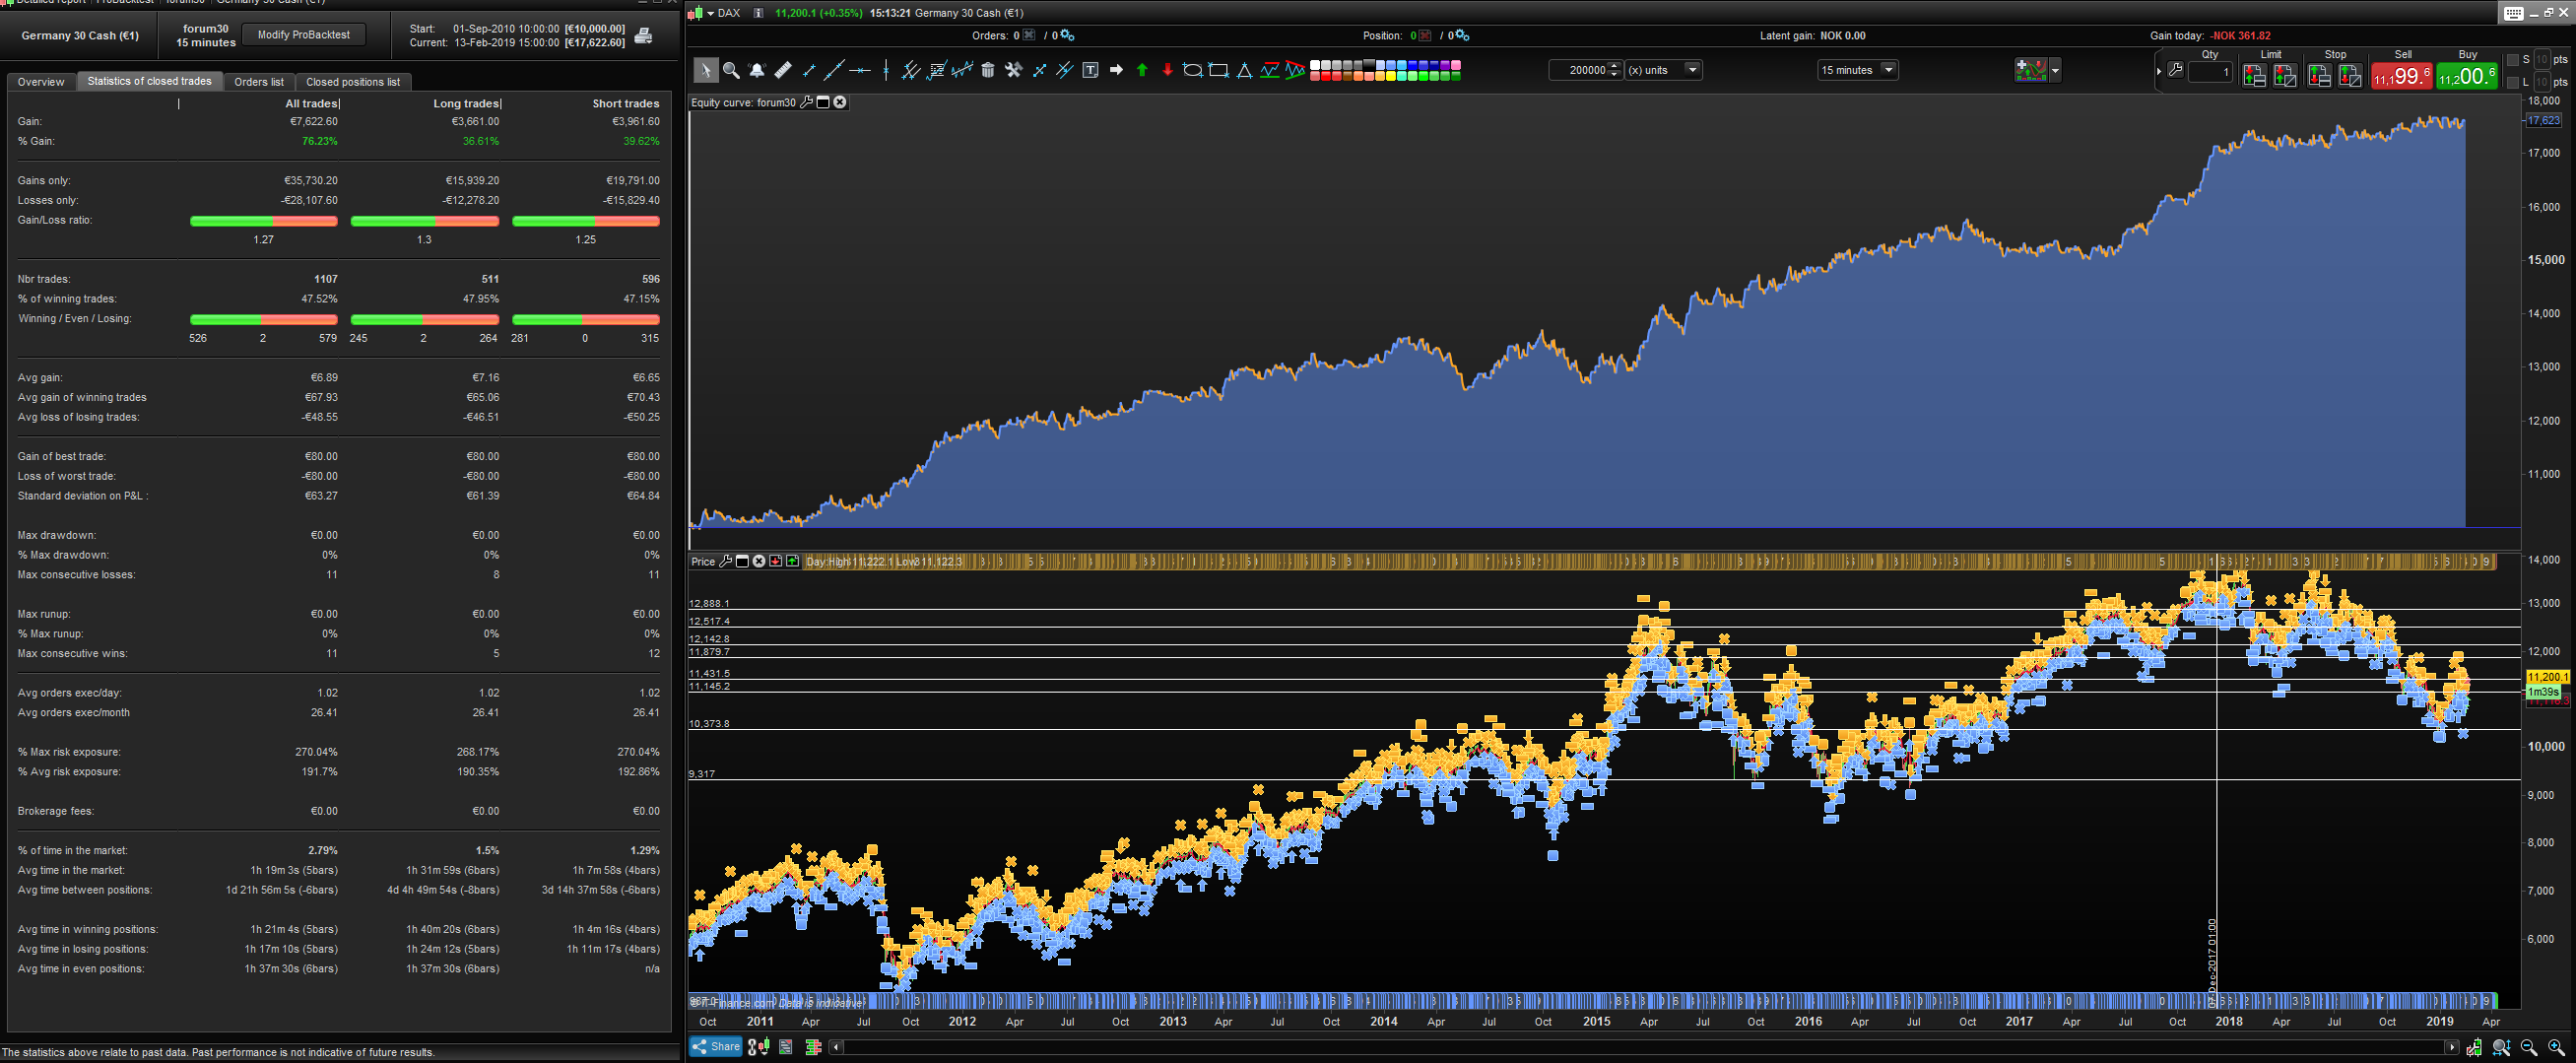Click the Nbr trades value 1107
The height and width of the screenshot is (1063, 2576).
(x=326, y=279)
